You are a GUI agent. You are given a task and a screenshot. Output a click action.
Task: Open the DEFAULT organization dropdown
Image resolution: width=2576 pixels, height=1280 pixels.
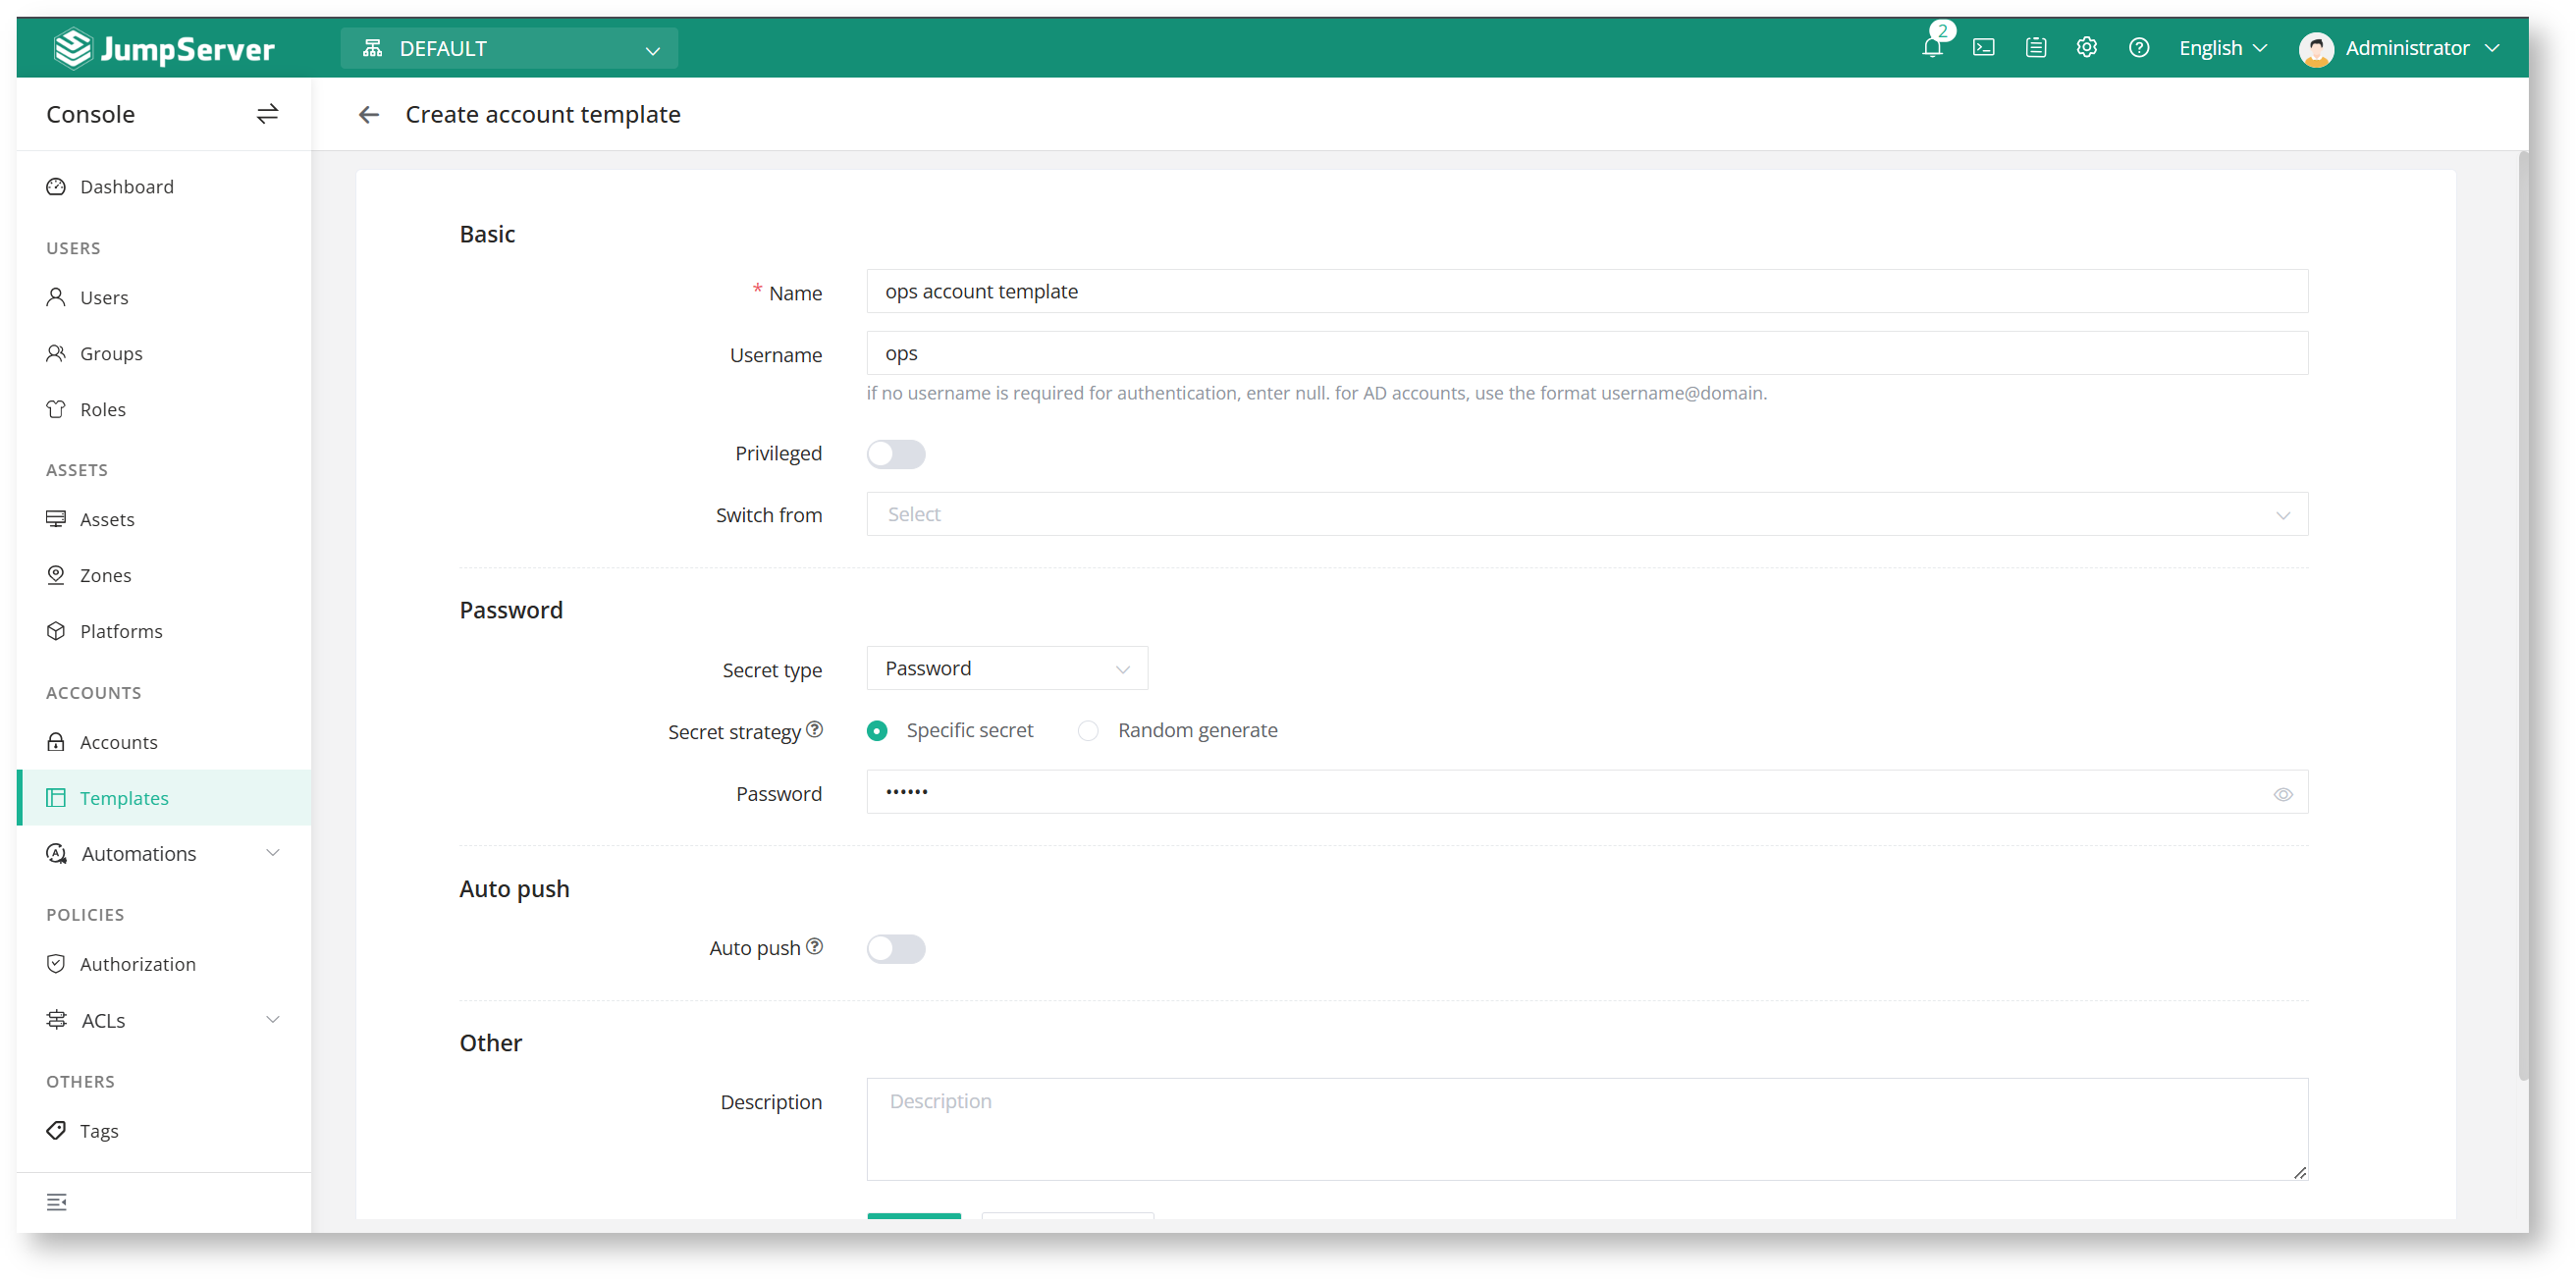[x=509, y=48]
